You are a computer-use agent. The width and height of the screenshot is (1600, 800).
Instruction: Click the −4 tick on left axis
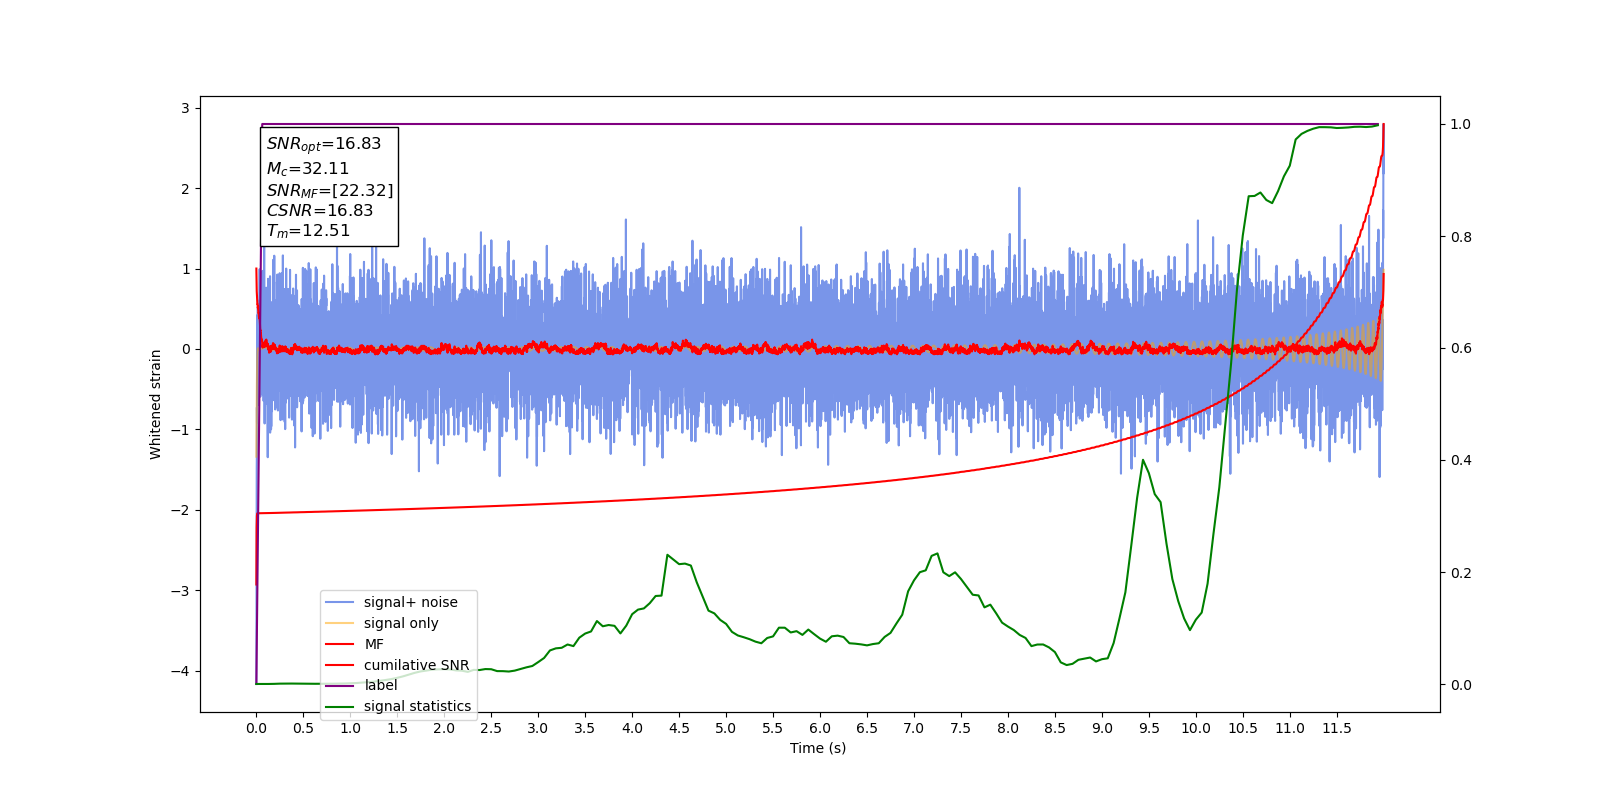(x=184, y=671)
